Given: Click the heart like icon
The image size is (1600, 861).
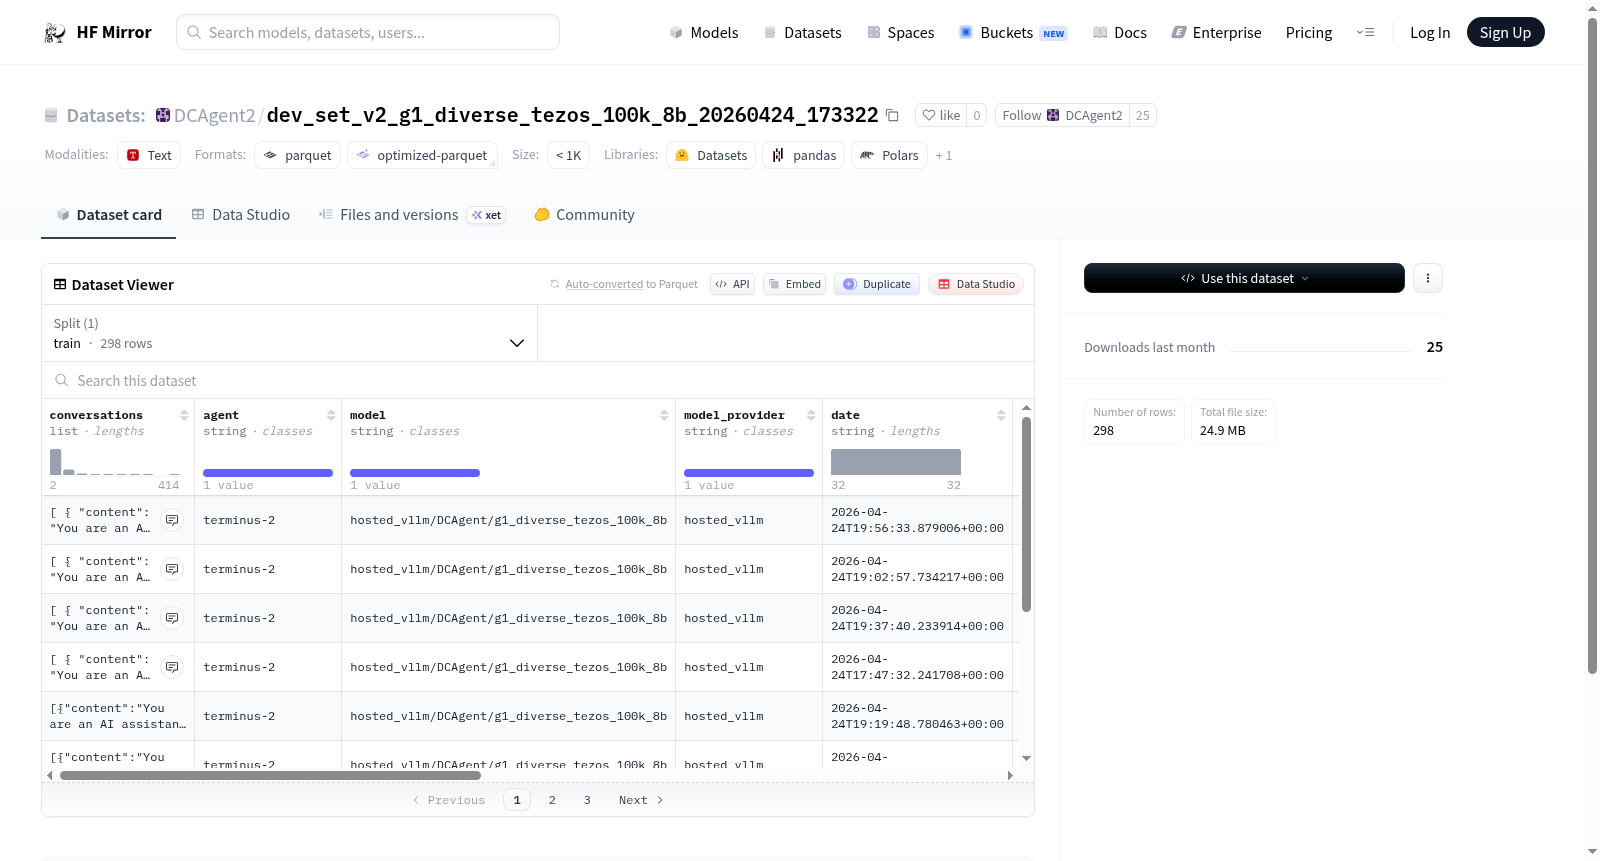Looking at the screenshot, I should click(929, 115).
